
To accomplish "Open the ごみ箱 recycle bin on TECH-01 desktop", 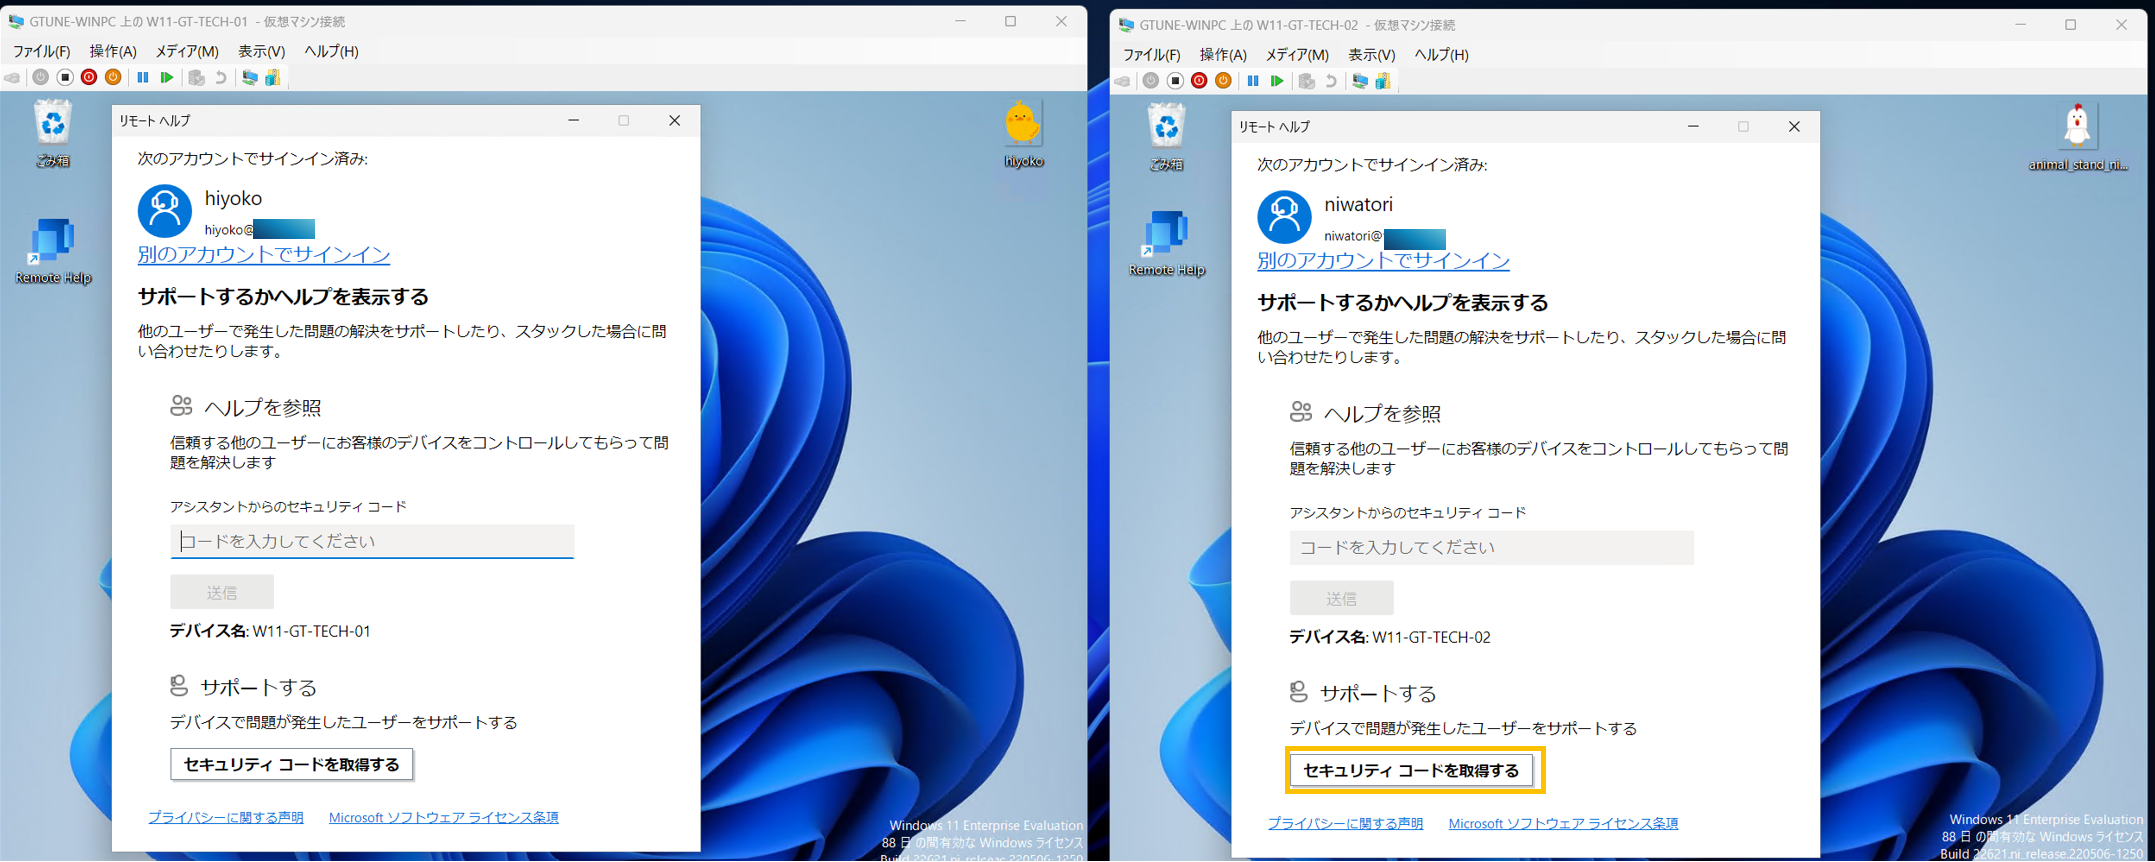I will pos(53,133).
